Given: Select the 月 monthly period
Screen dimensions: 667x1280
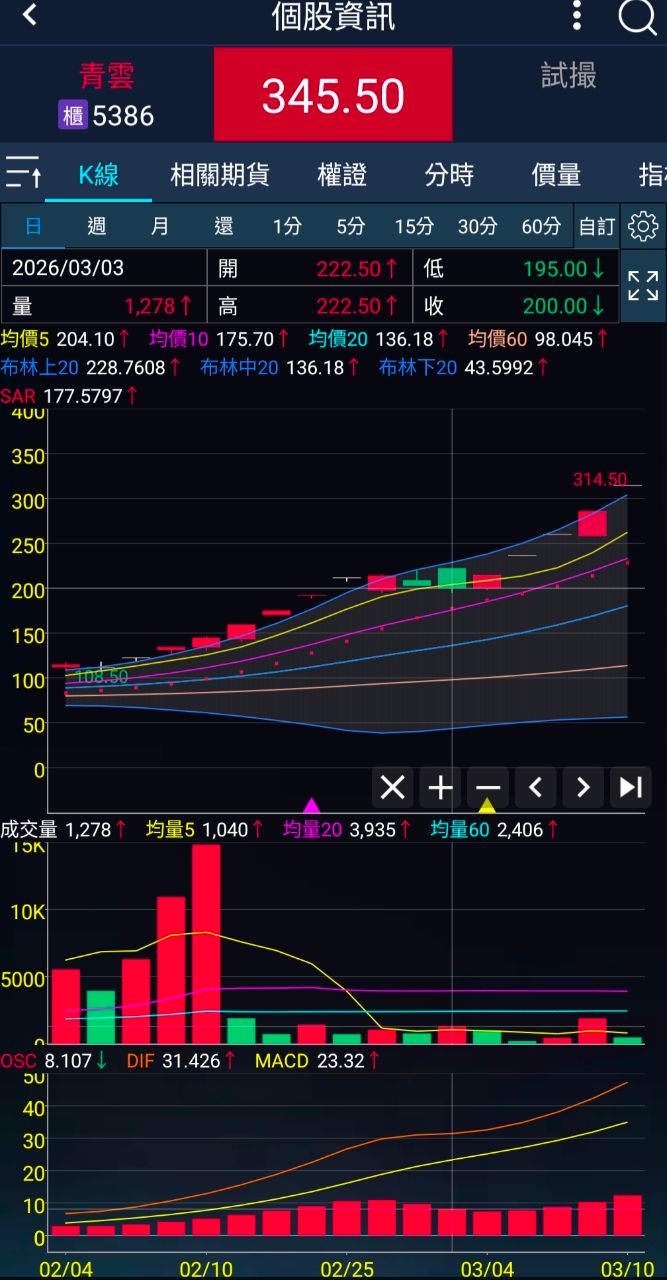Looking at the screenshot, I should pyautogui.click(x=160, y=226).
